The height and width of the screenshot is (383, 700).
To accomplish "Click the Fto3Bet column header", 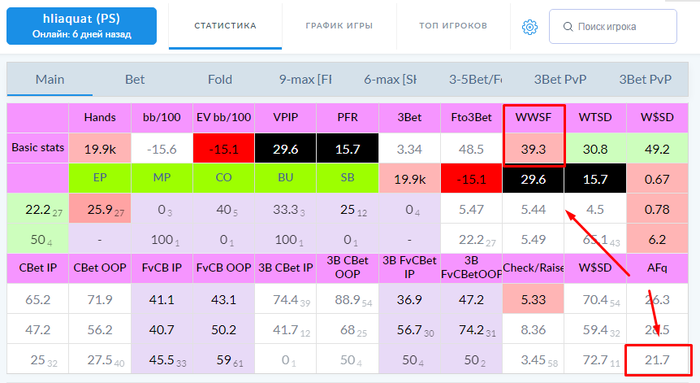I will coord(471,118).
